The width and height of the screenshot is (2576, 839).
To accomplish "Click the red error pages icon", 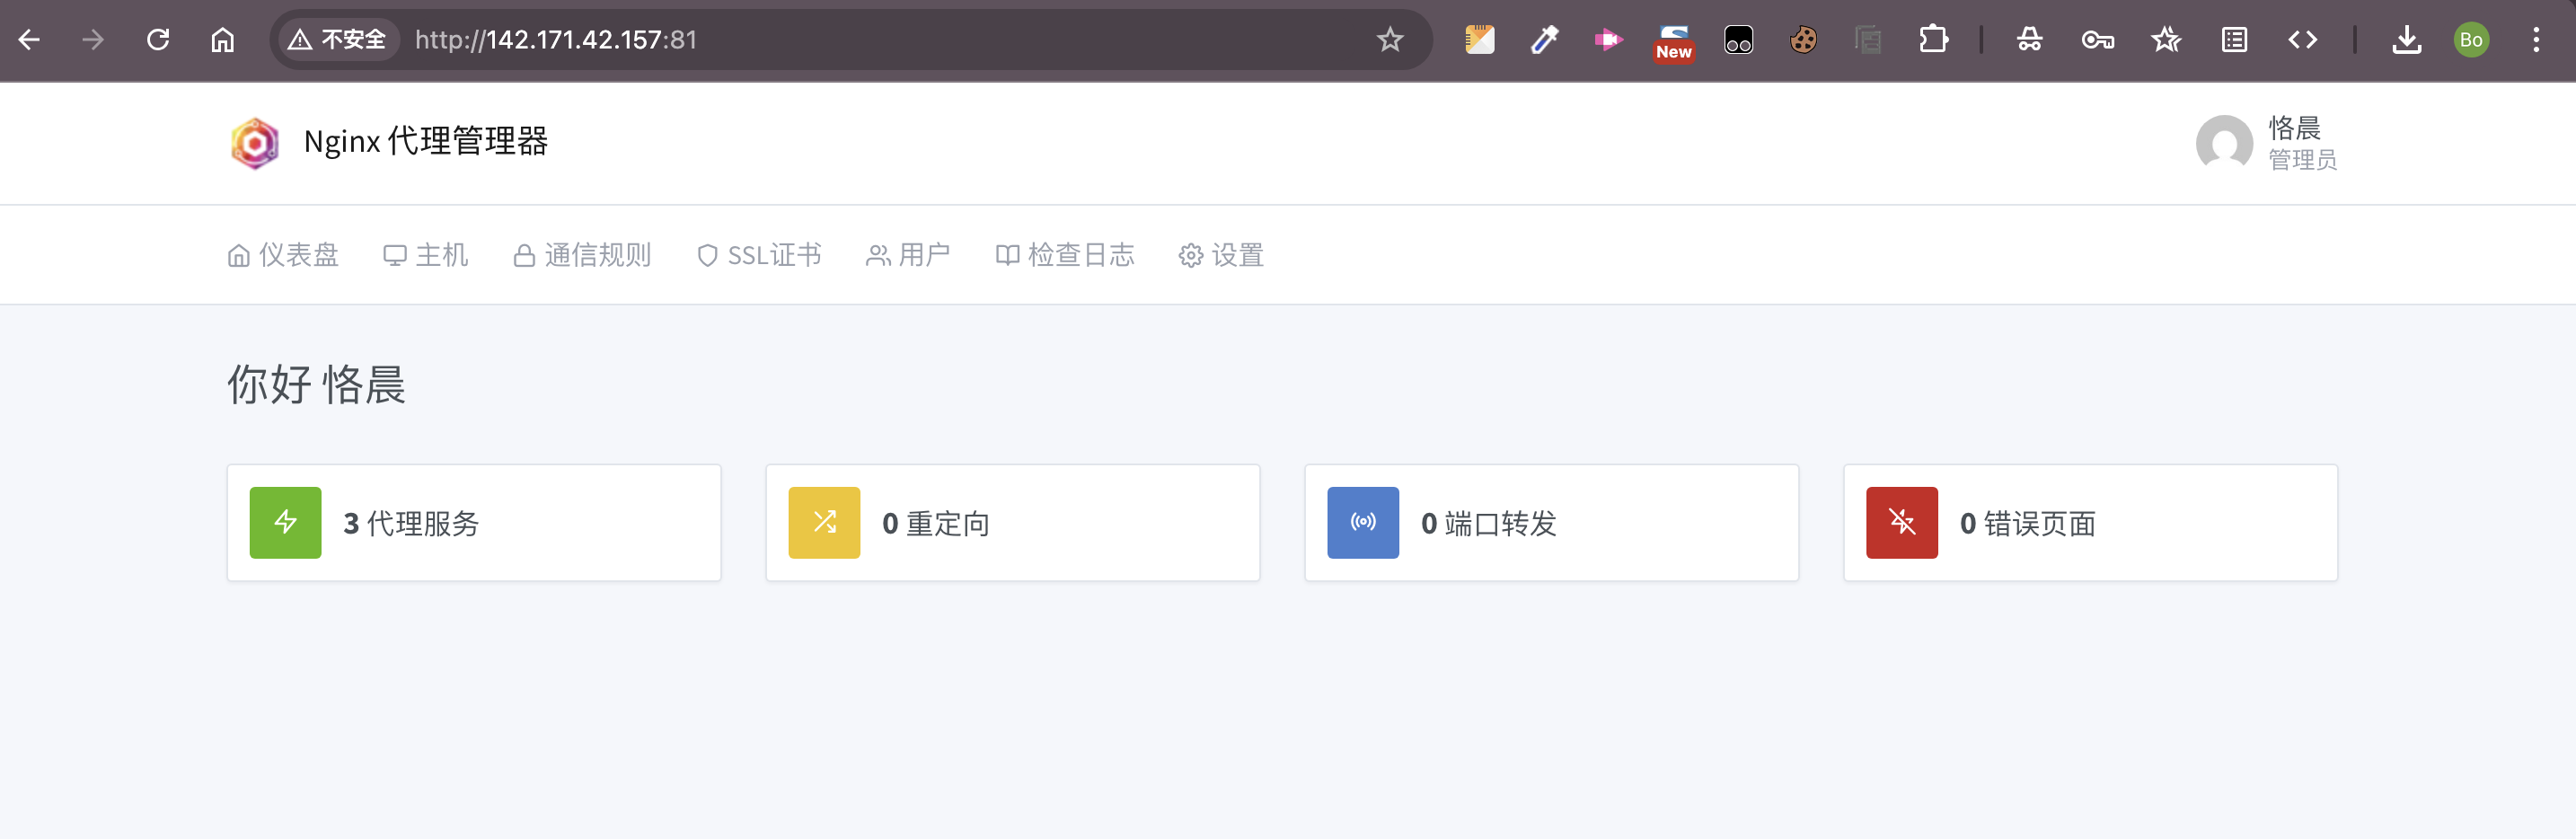I will [1901, 522].
